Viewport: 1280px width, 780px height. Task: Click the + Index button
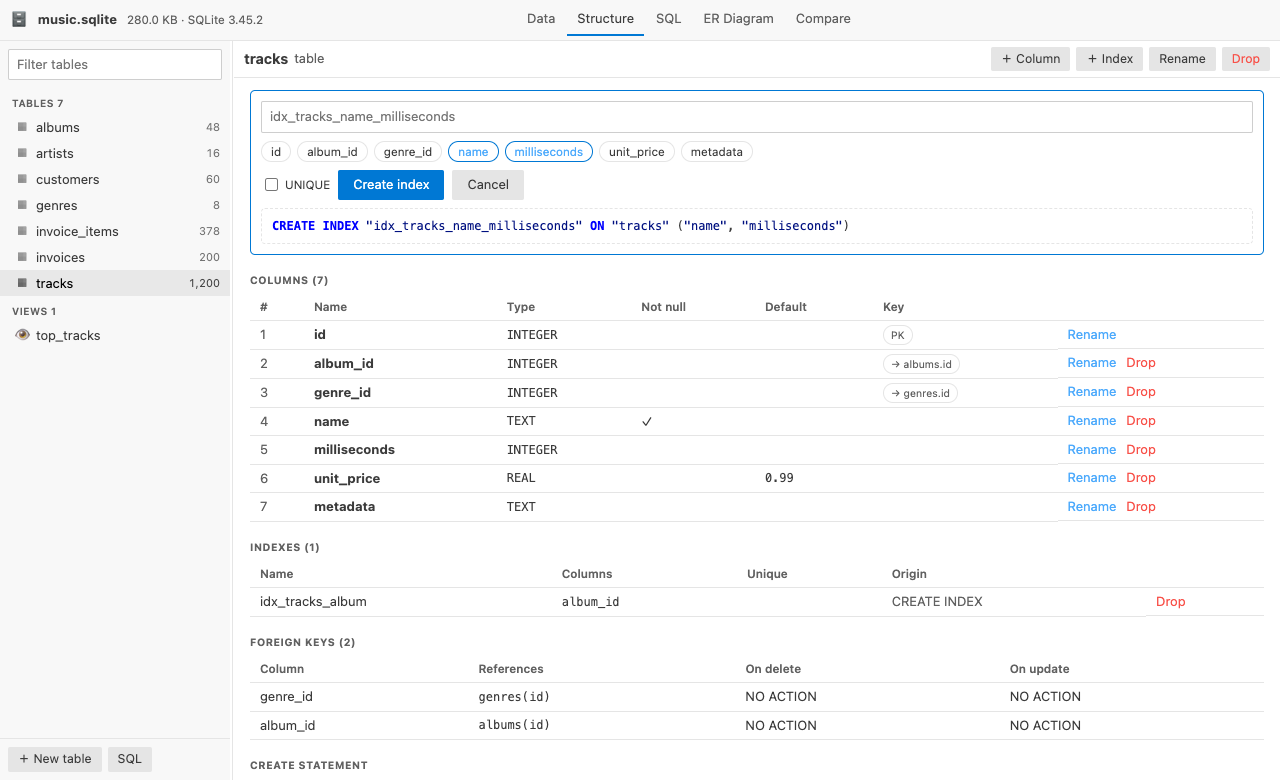[1110, 59]
